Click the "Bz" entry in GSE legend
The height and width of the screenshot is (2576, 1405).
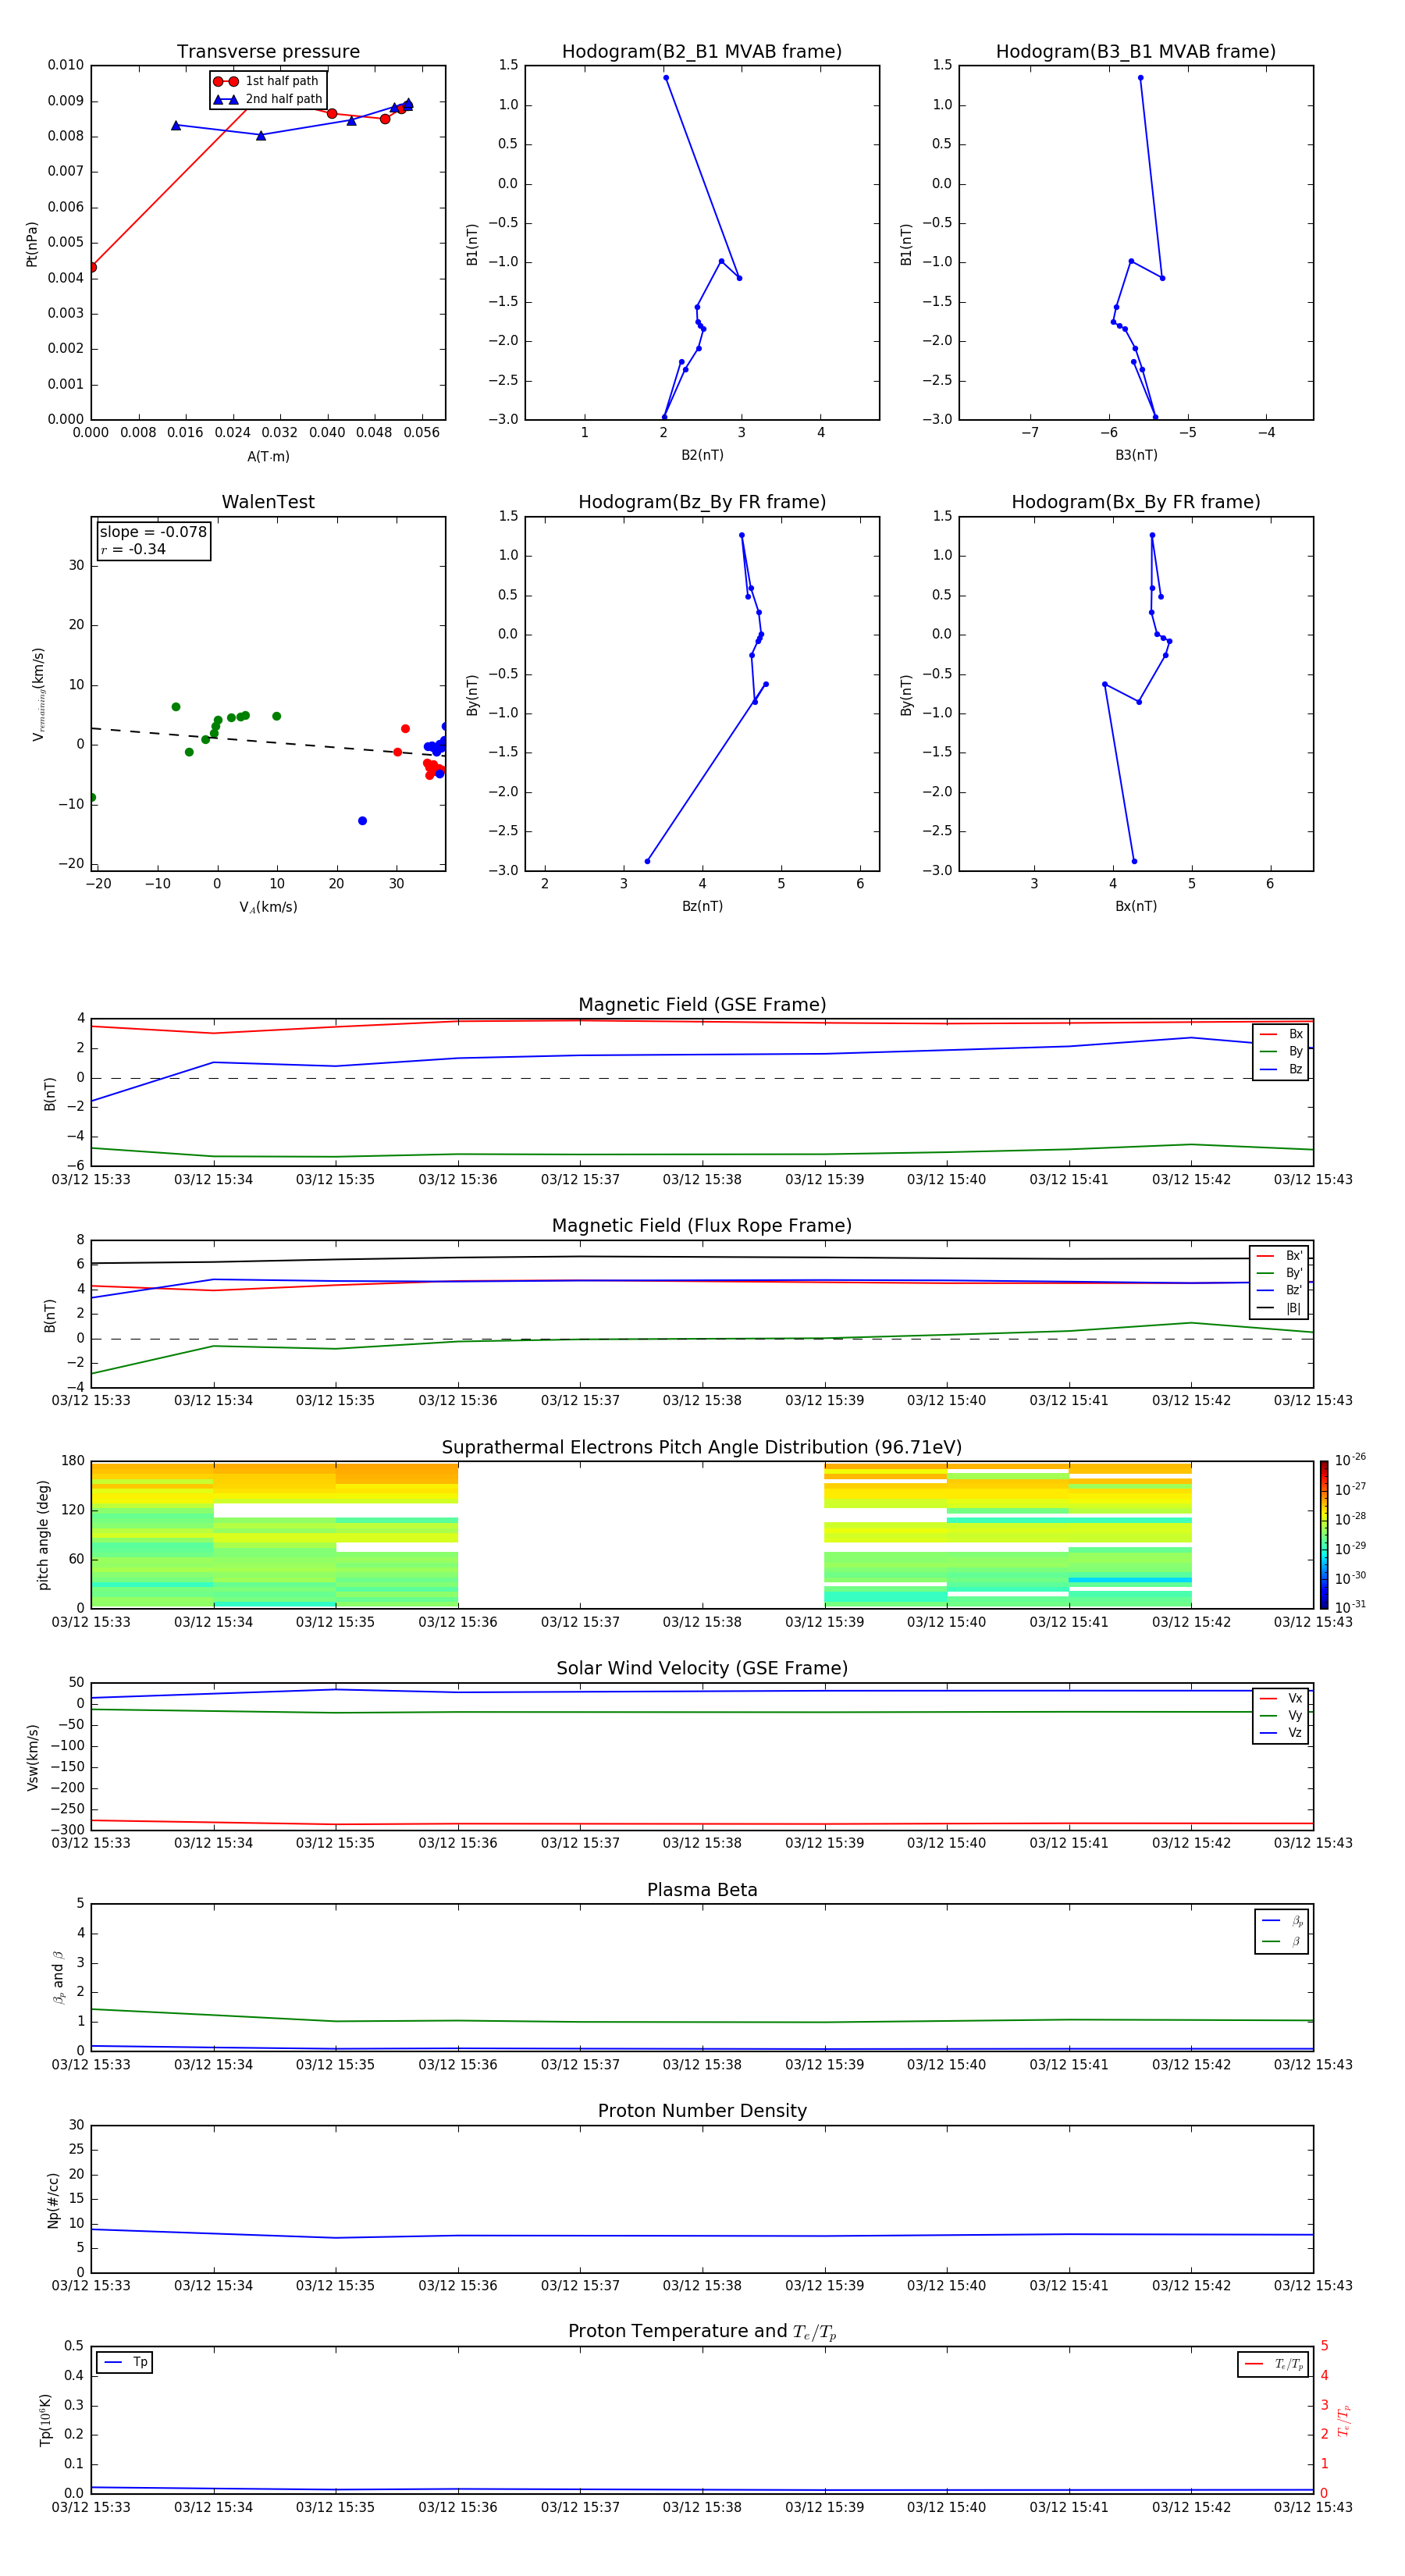click(x=1281, y=1069)
